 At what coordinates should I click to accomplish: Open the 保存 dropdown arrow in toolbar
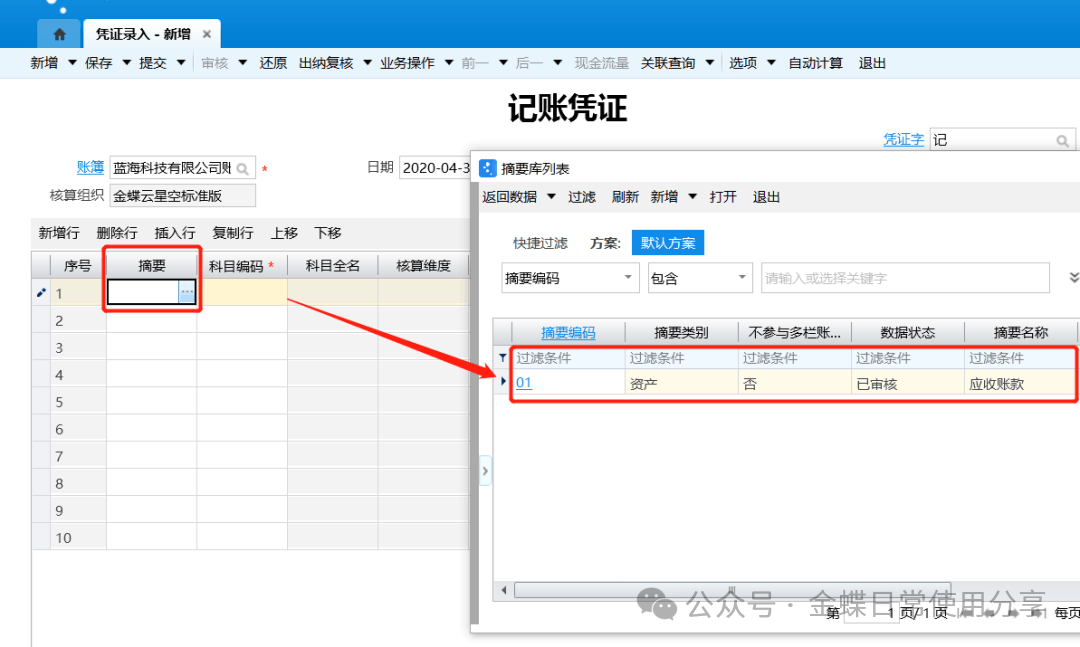pos(127,63)
